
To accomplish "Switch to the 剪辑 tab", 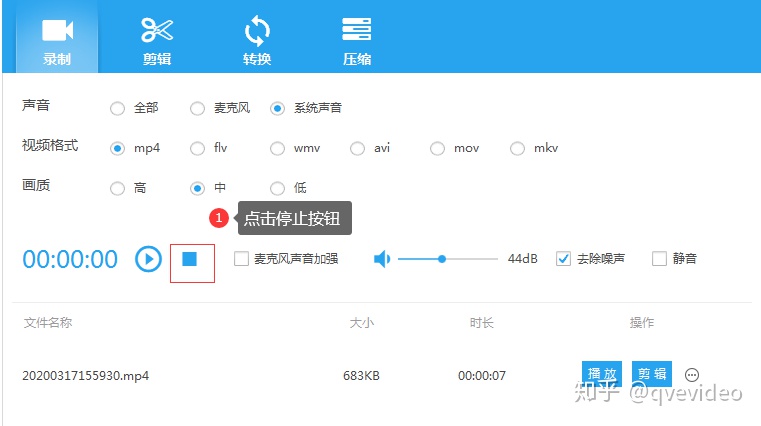I will pos(157,41).
